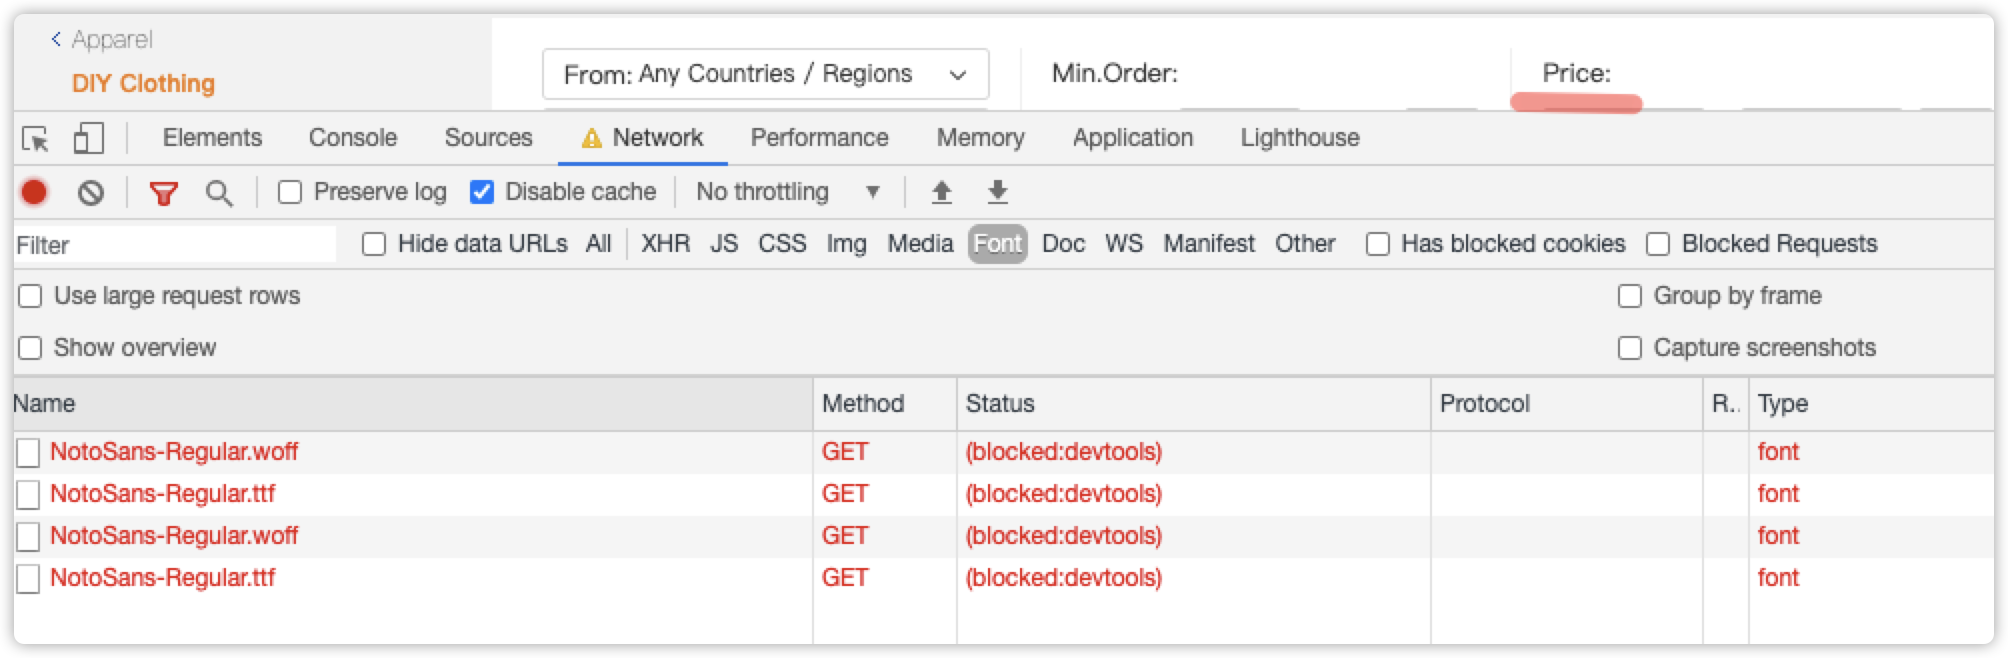Switch to the Console tab
This screenshot has height=658, width=2008.
(352, 138)
